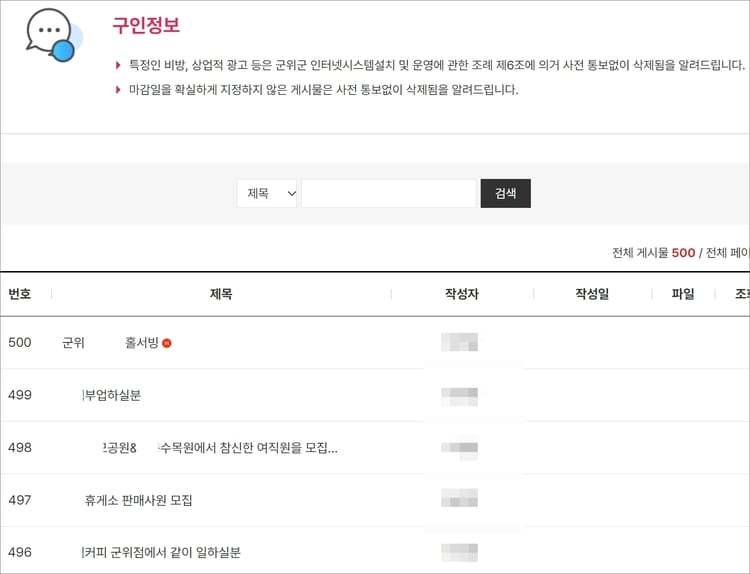Viewport: 750px width, 574px height.
Task: Open post 497 휴게소 판매사원 모집
Action: pos(138,500)
